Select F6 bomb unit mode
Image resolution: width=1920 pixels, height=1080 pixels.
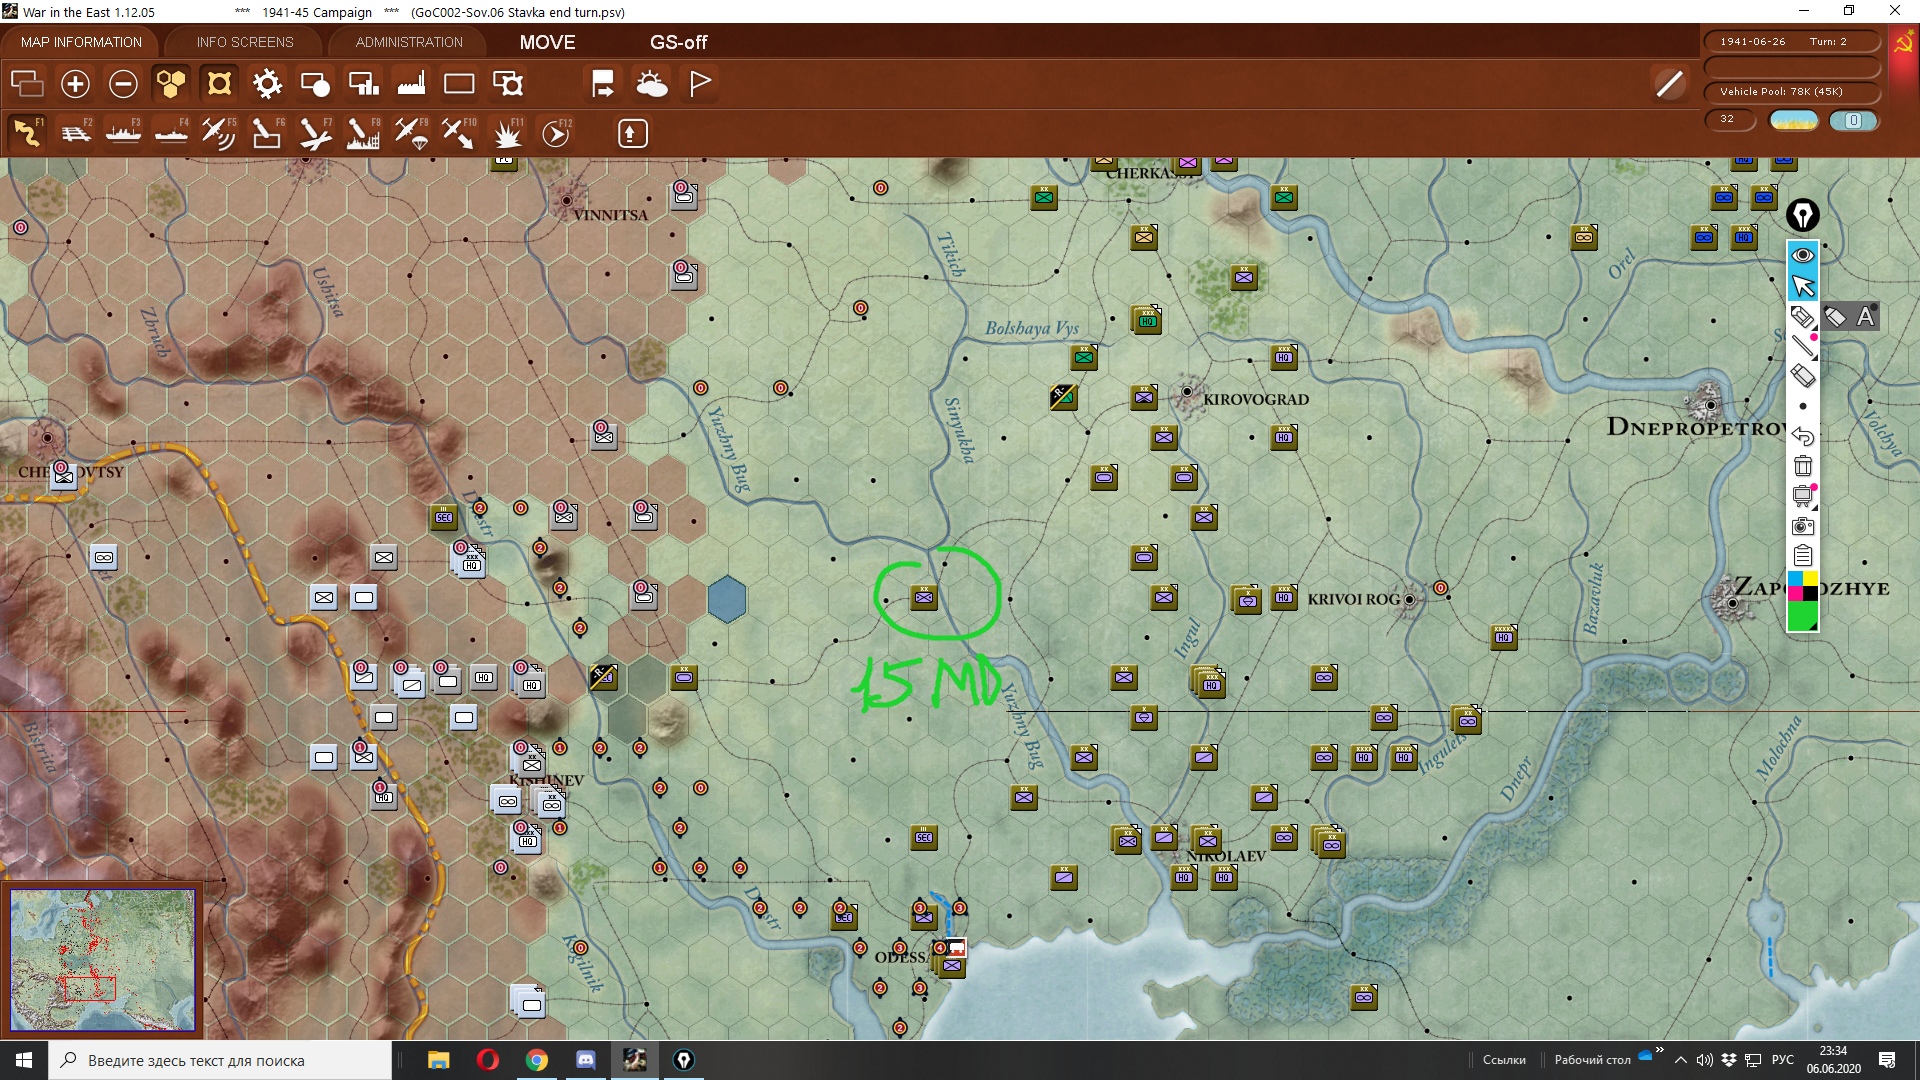(267, 133)
